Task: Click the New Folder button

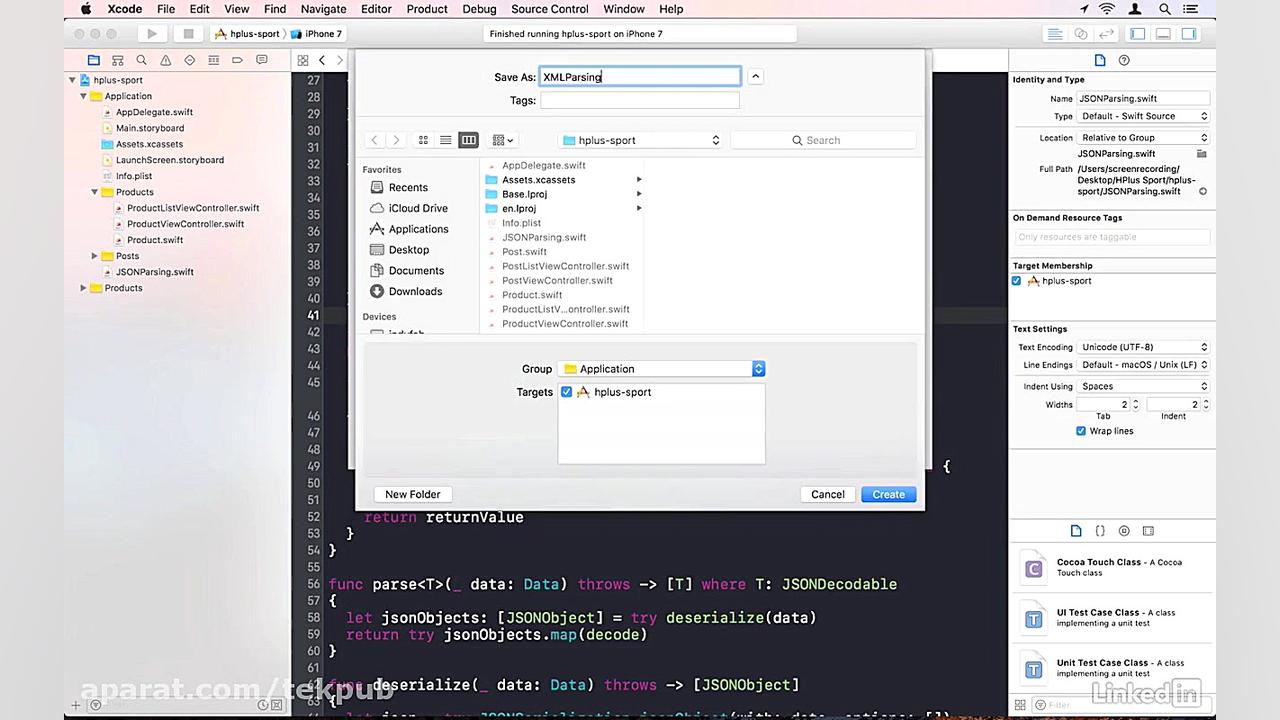Action: tap(412, 494)
